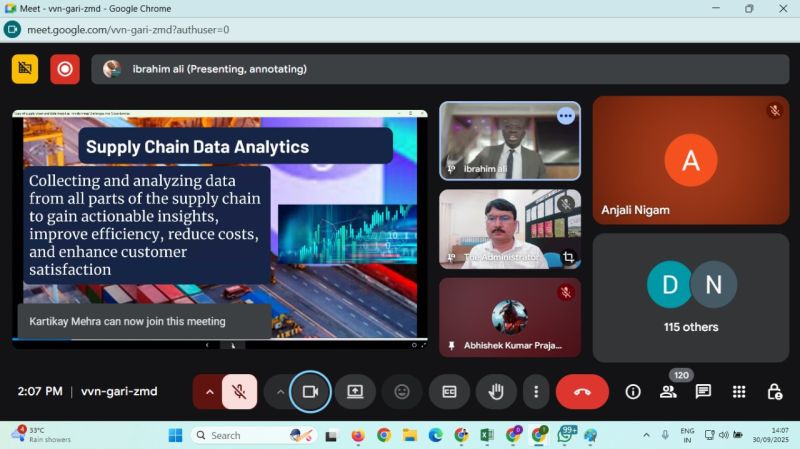This screenshot has width=800, height=449.
Task: Open the activities grid icon
Action: [x=739, y=392]
